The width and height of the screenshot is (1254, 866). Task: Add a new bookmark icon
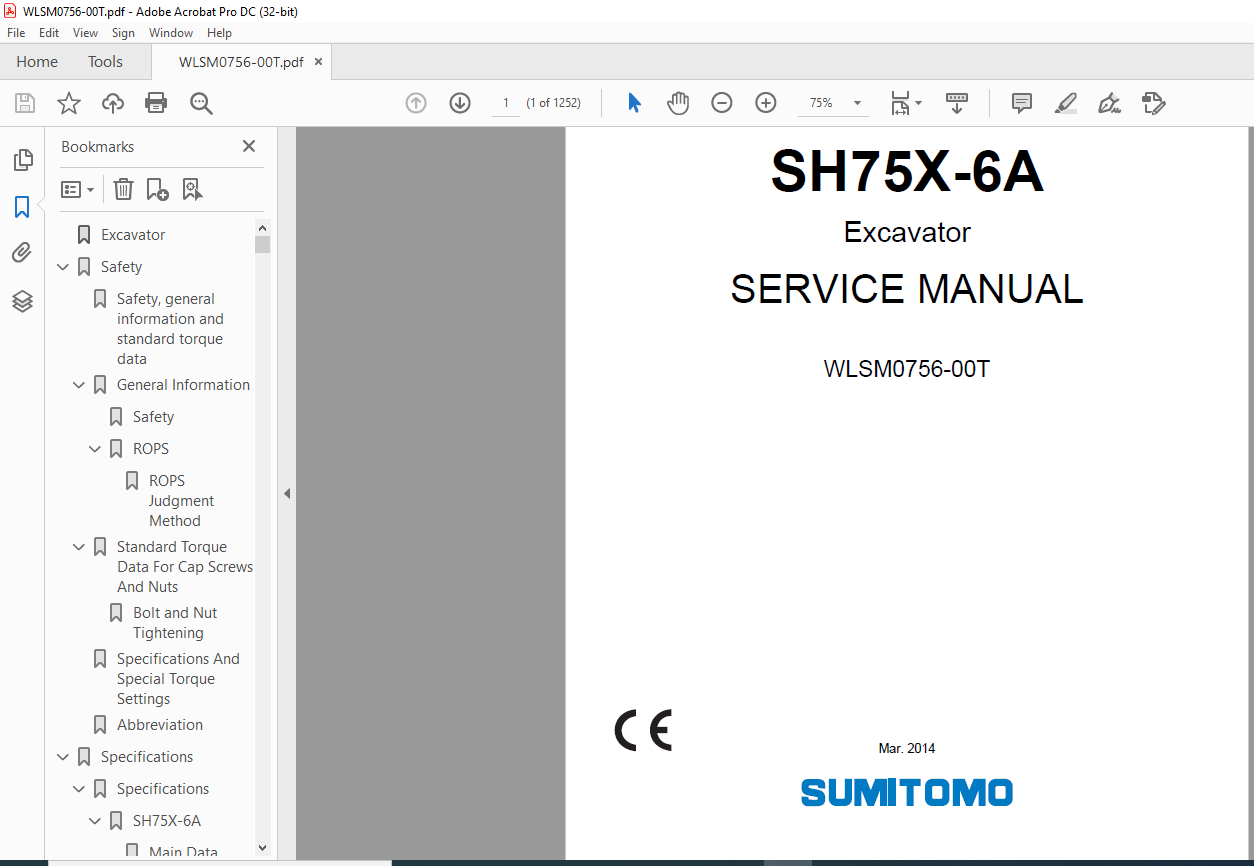(157, 189)
